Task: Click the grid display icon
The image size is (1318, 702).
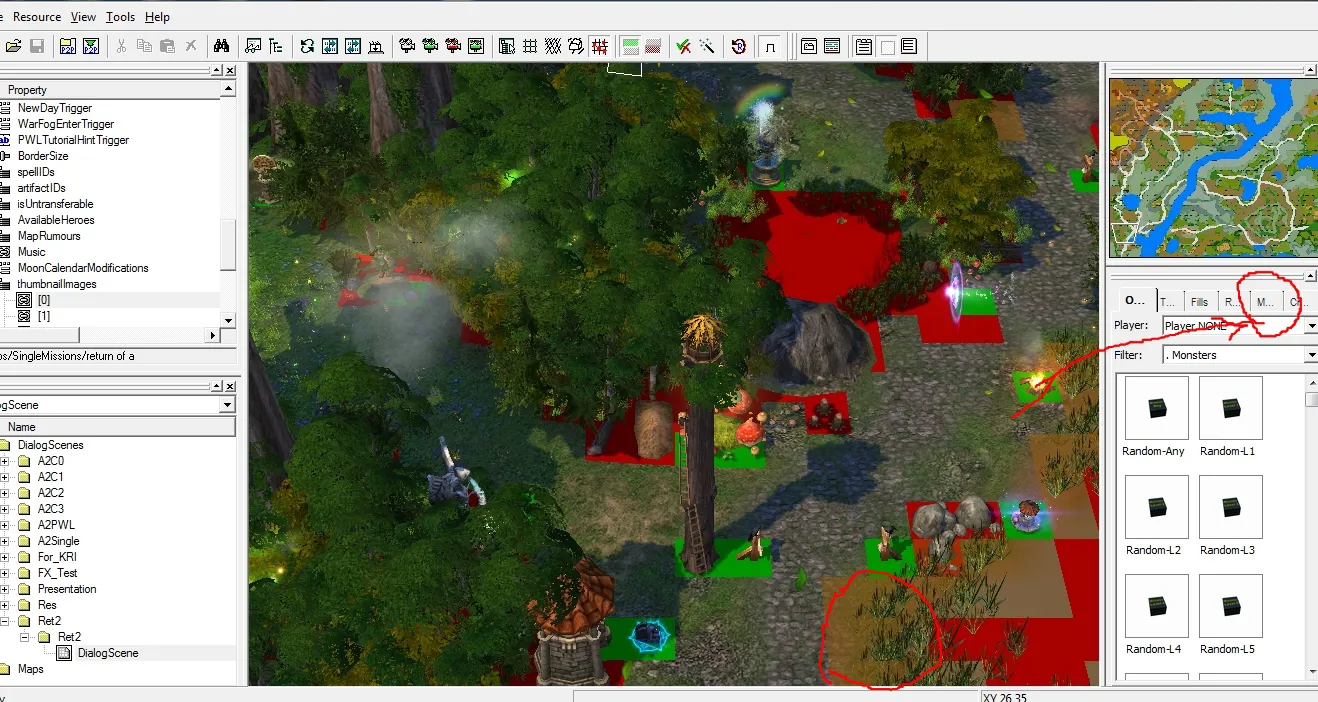Action: pos(530,46)
